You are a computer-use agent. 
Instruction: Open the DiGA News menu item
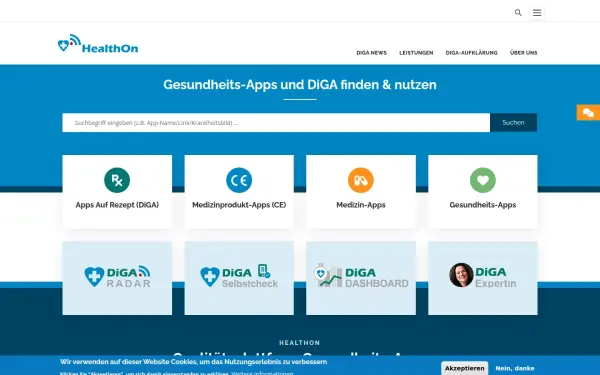point(372,53)
